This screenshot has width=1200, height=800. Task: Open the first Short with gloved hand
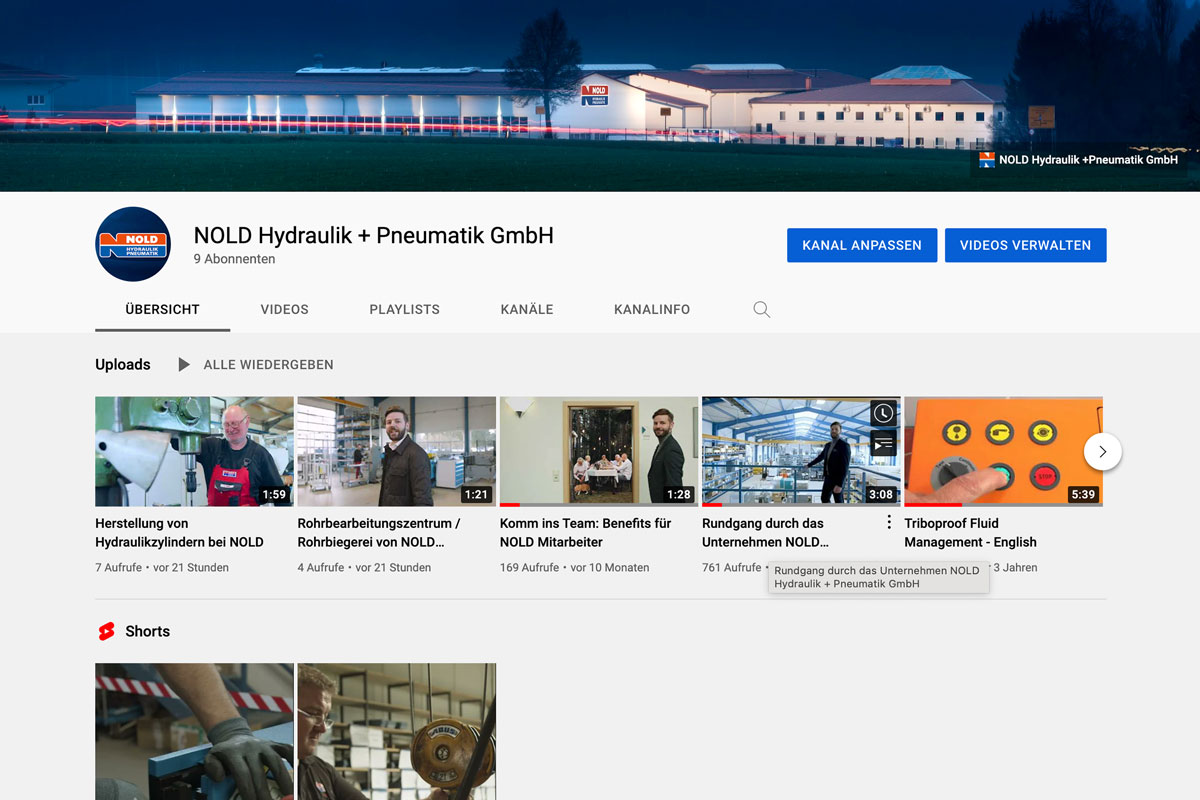pos(194,731)
